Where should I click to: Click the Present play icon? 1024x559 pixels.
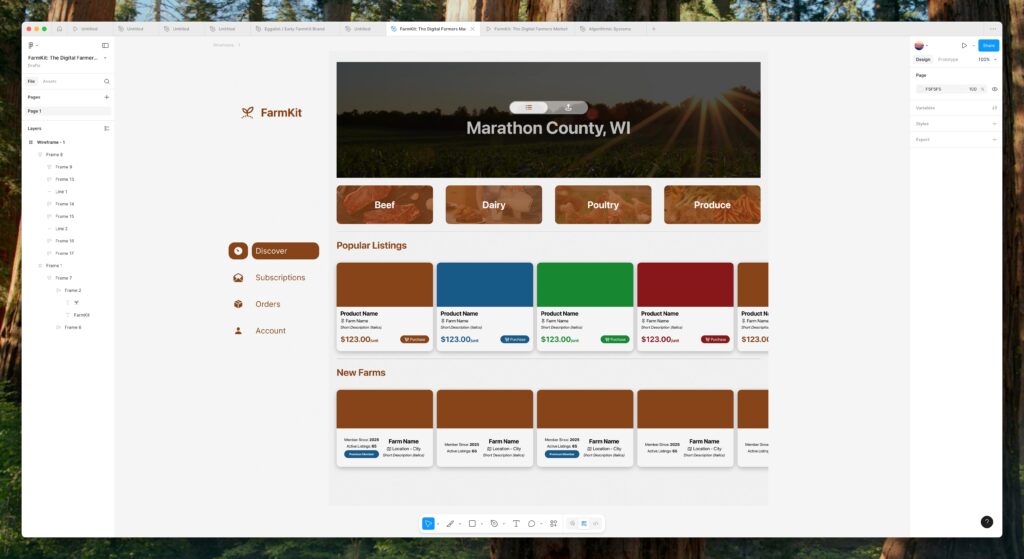click(964, 45)
